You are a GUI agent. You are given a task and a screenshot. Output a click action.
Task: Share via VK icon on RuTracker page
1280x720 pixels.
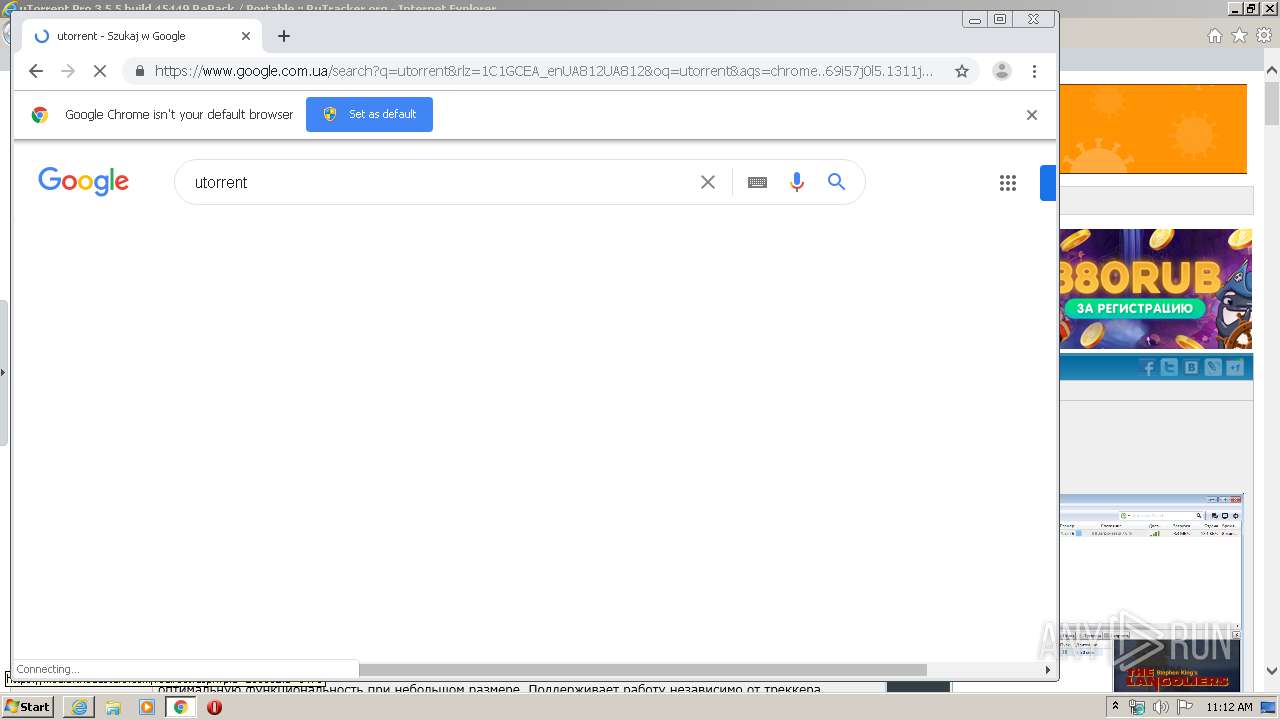pyautogui.click(x=1191, y=368)
